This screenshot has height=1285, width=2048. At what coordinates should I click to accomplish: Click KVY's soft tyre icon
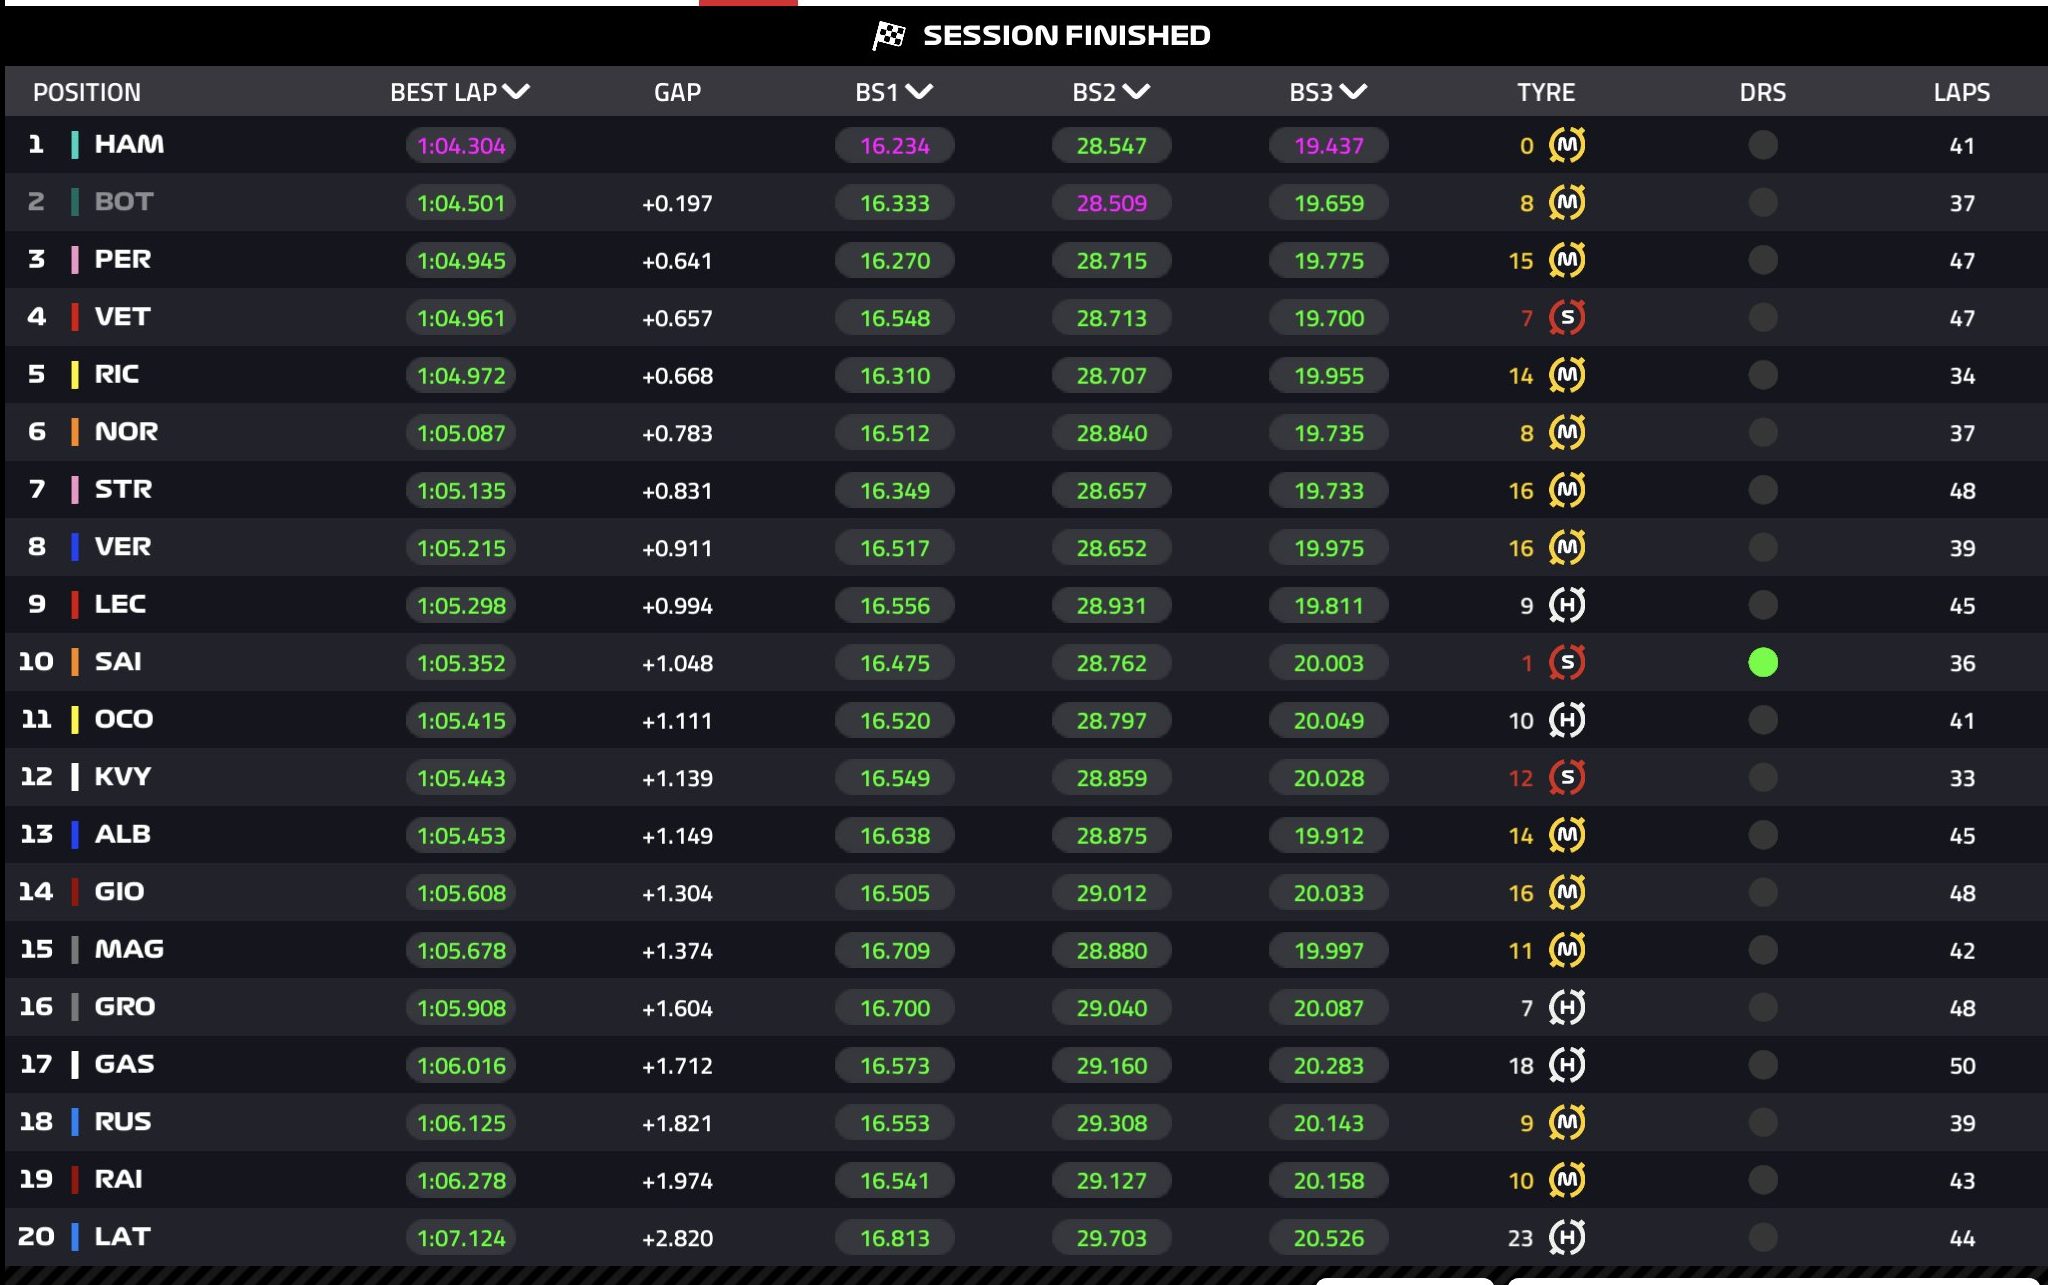[1567, 777]
